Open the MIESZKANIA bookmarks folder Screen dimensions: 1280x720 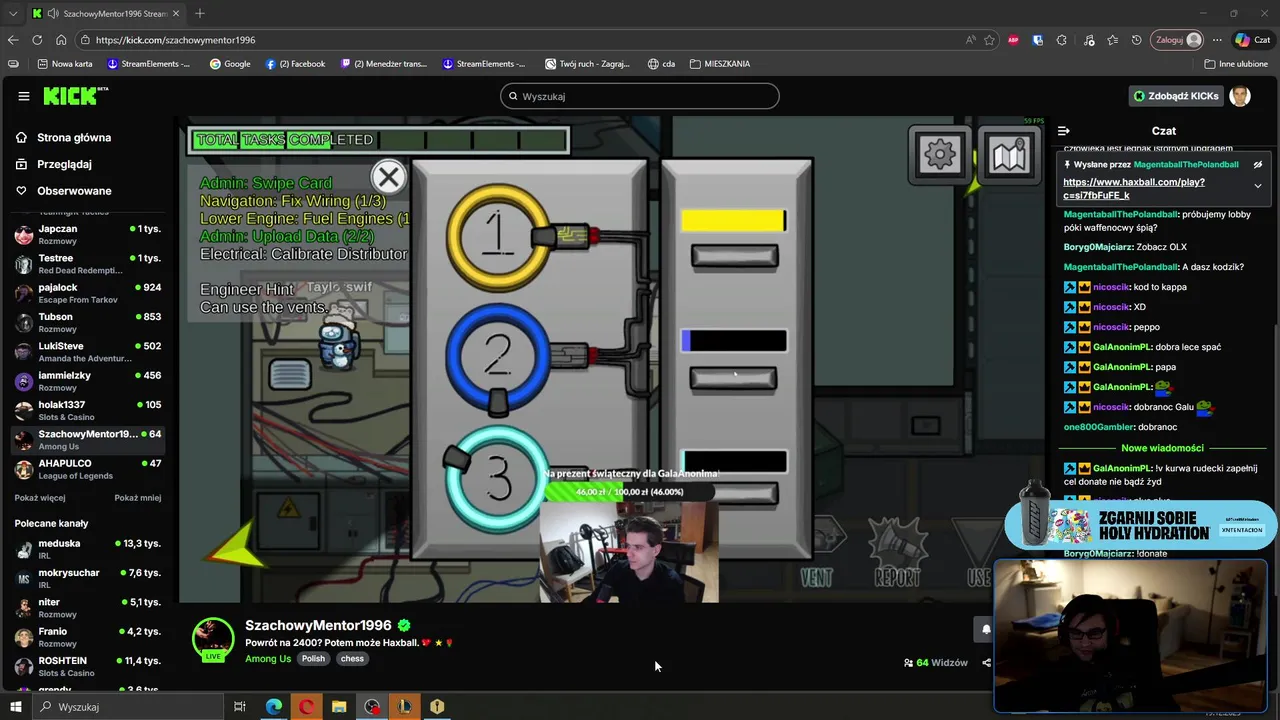click(719, 64)
